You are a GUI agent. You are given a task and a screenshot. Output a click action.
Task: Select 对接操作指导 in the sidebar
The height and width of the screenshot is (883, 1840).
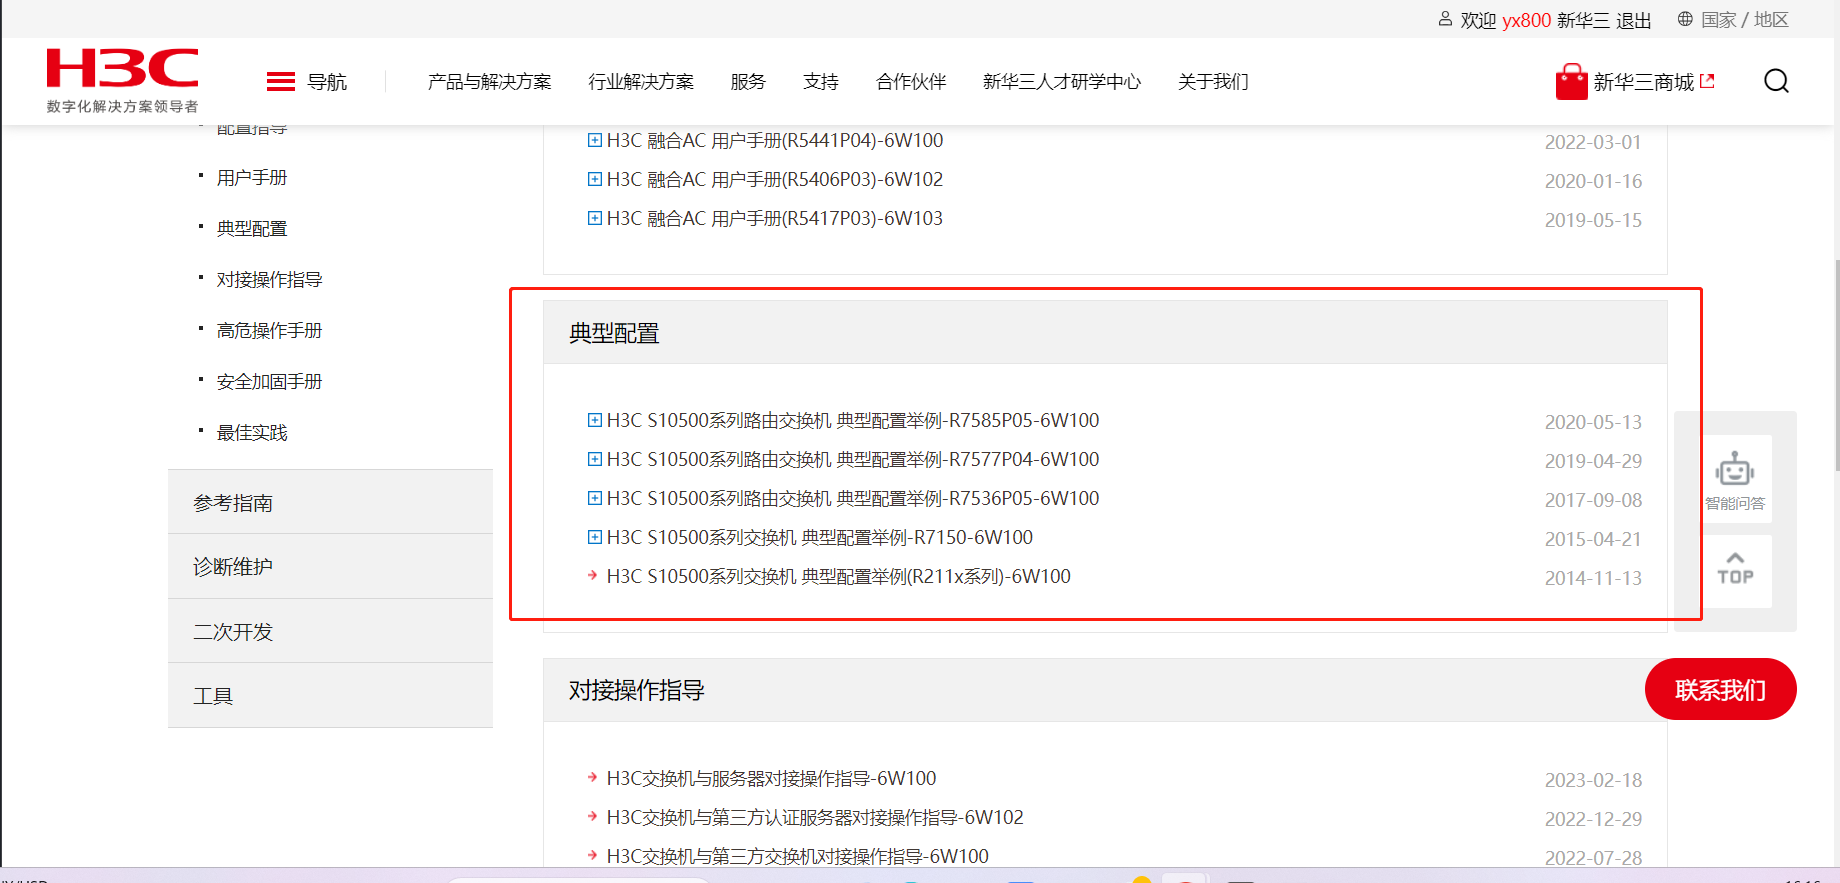(x=269, y=279)
